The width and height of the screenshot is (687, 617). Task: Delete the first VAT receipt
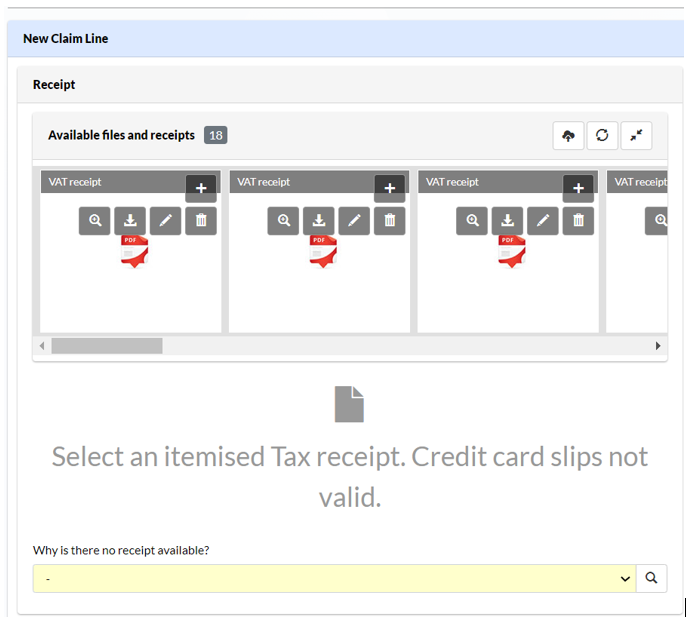(201, 220)
